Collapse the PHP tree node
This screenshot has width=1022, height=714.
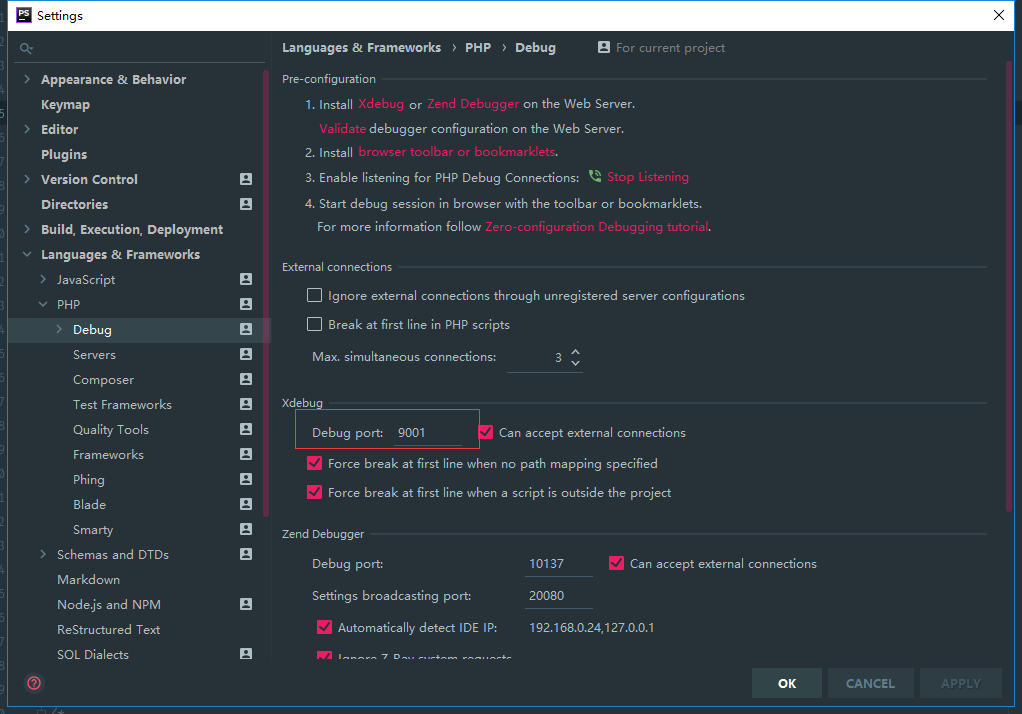click(43, 304)
